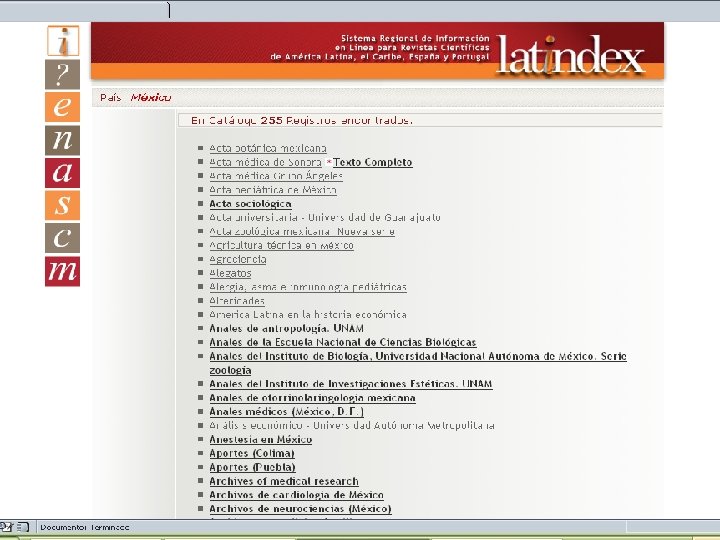Viewport: 720px width, 540px height.
Task: Open 'Archives of medical research' link
Action: [x=284, y=481]
